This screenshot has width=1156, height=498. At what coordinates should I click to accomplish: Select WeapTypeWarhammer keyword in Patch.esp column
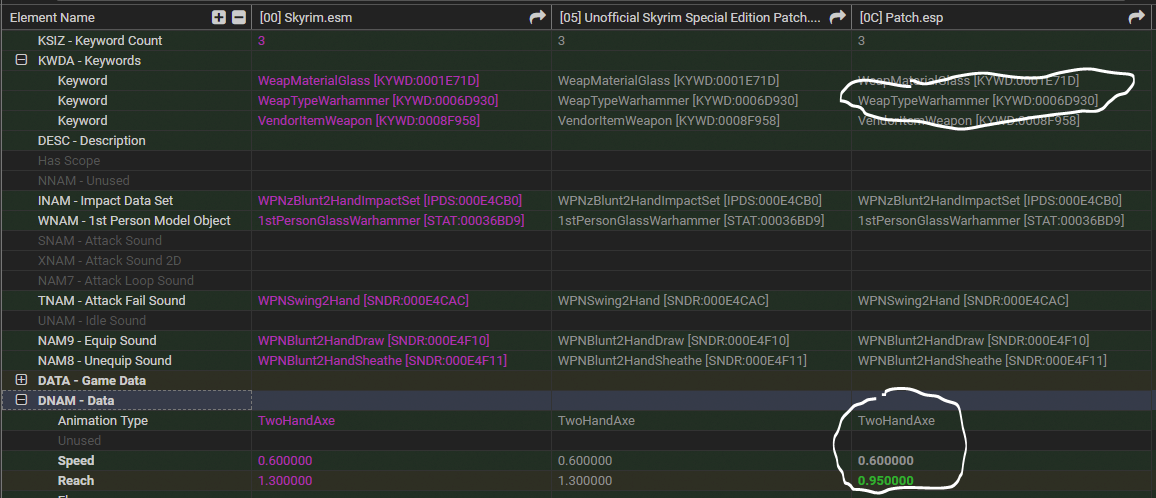(x=977, y=101)
